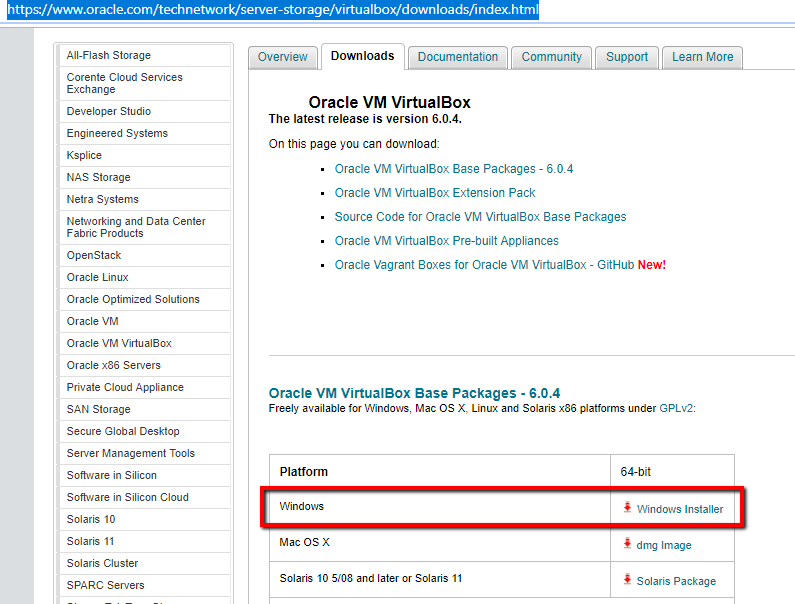795x604 pixels.
Task: Select Secure Global Desktop in the sidebar
Action: (145, 431)
